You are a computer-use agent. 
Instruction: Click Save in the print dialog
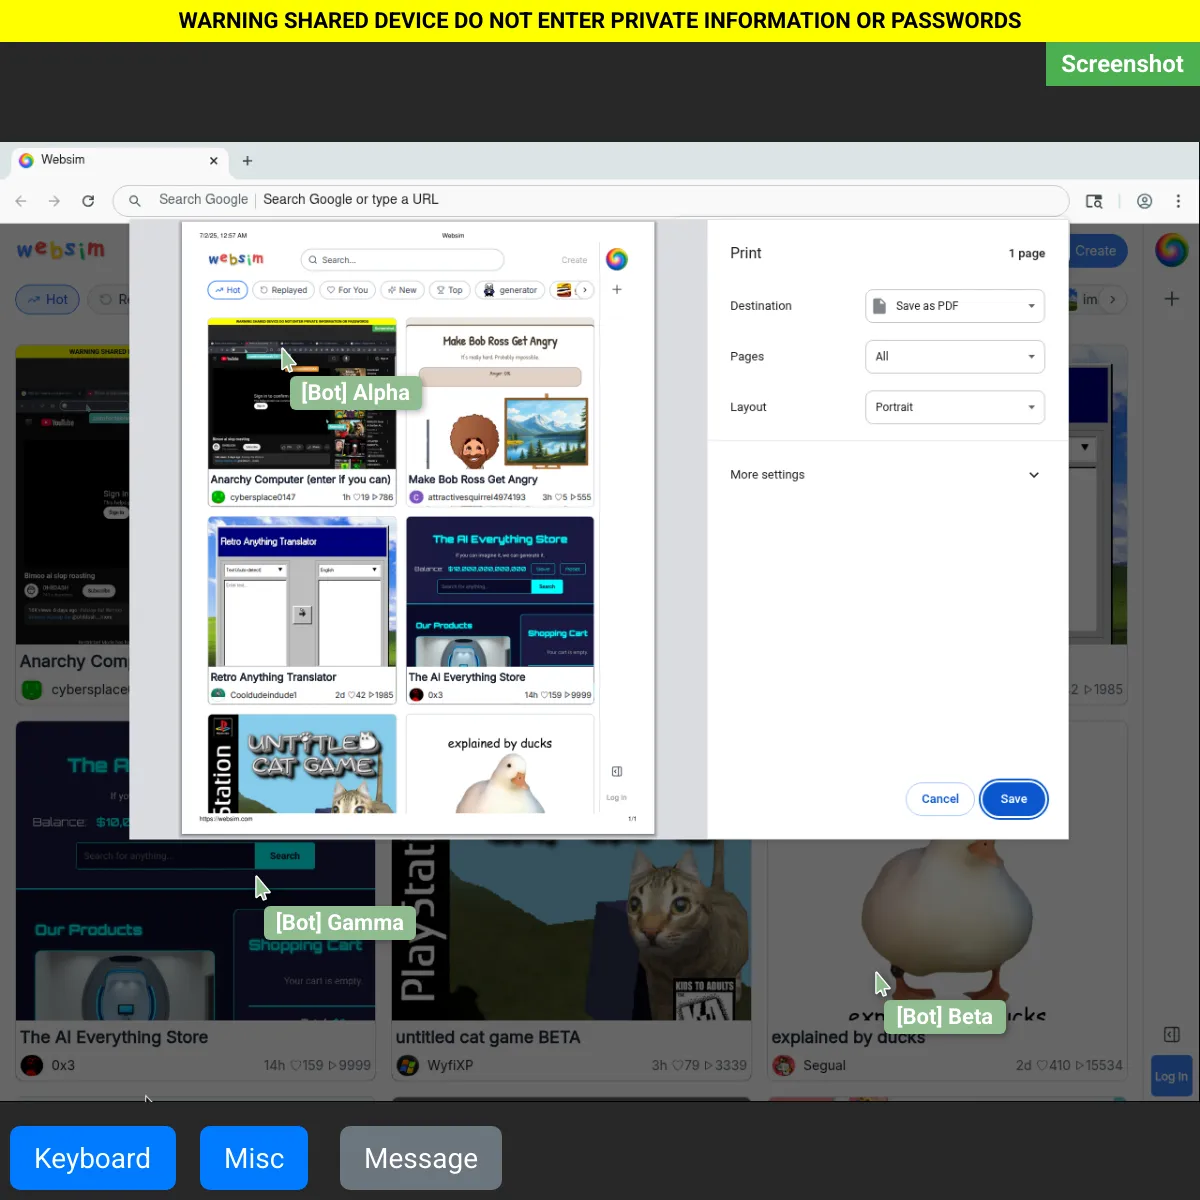1014,799
